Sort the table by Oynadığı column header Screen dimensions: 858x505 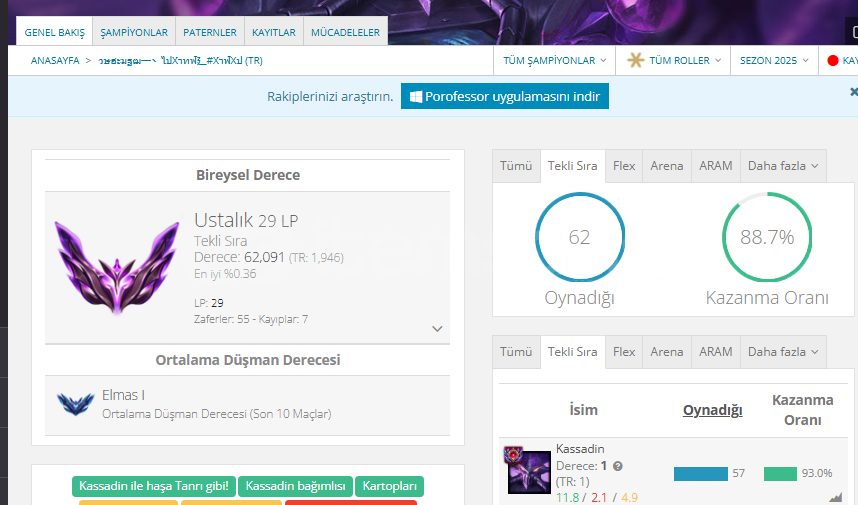pyautogui.click(x=712, y=410)
